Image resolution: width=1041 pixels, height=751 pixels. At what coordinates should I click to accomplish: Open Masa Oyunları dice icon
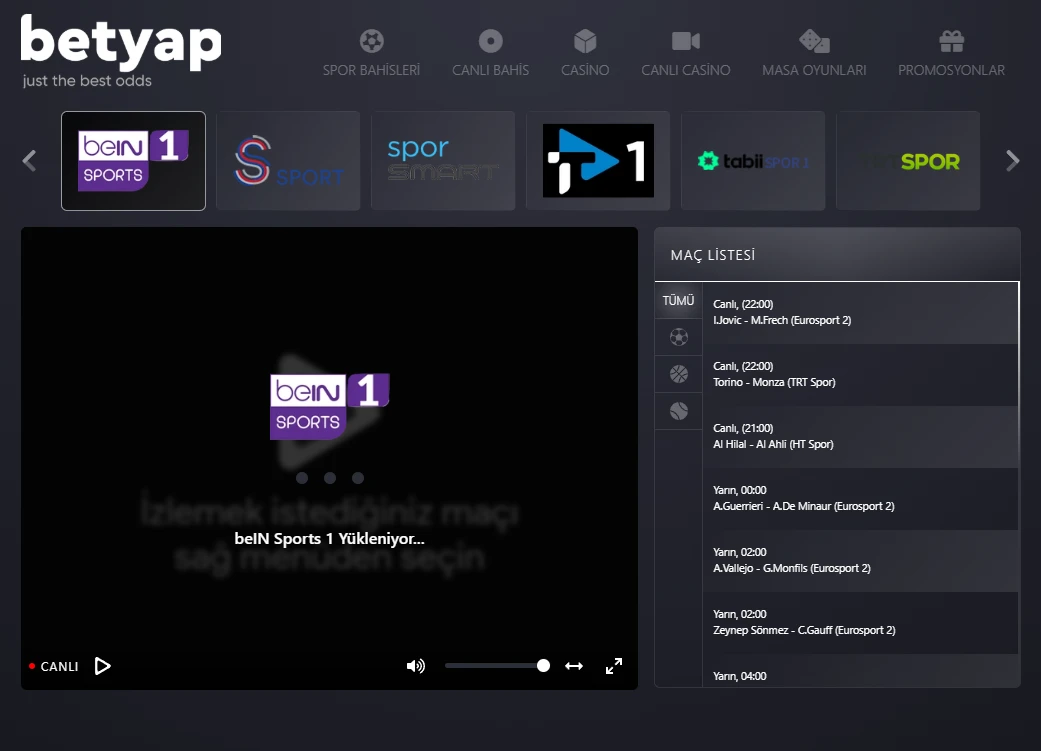click(814, 41)
